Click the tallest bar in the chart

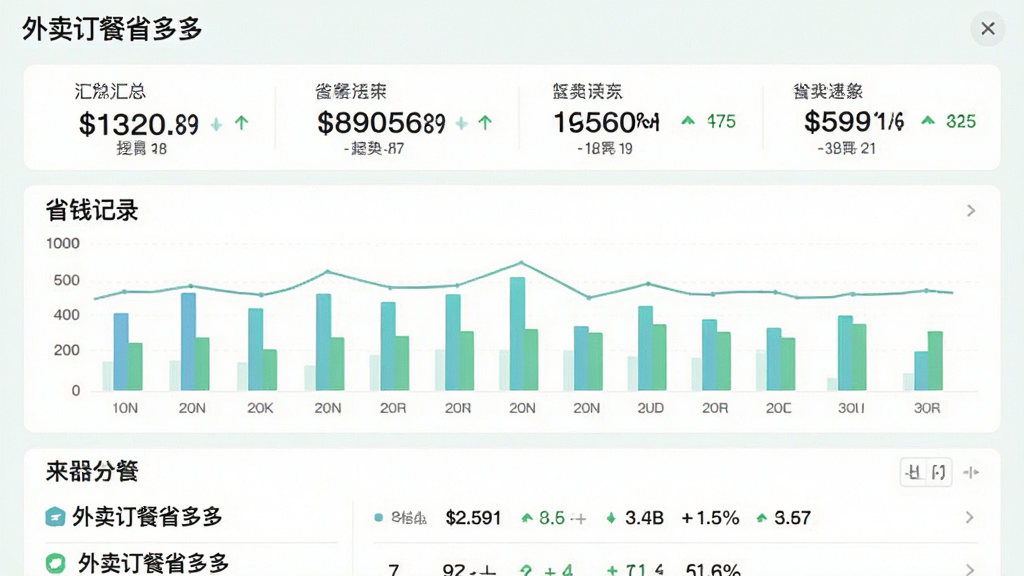(517, 334)
